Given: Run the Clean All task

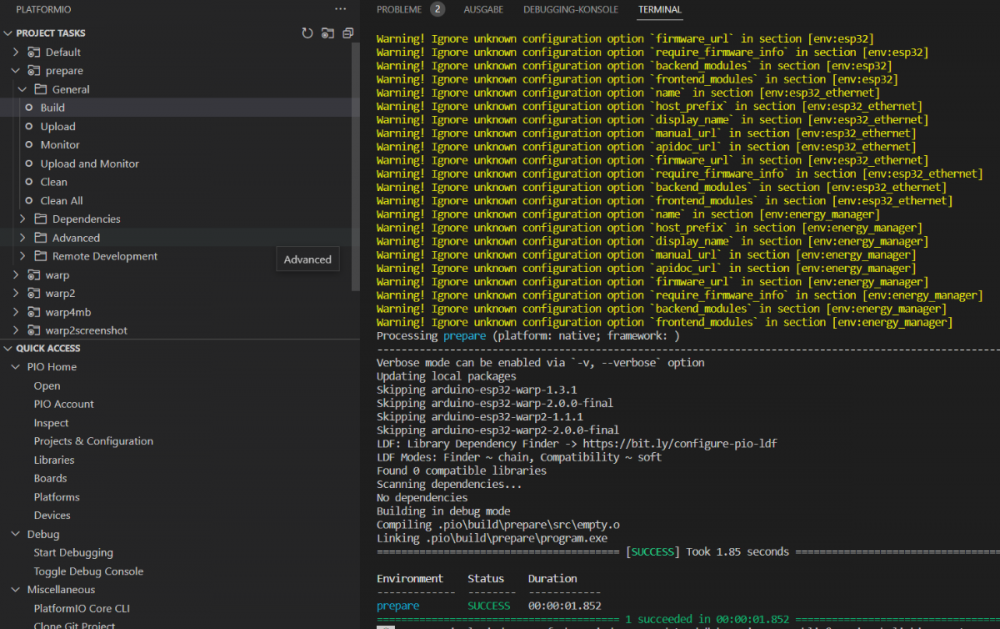Looking at the screenshot, I should tap(61, 201).
